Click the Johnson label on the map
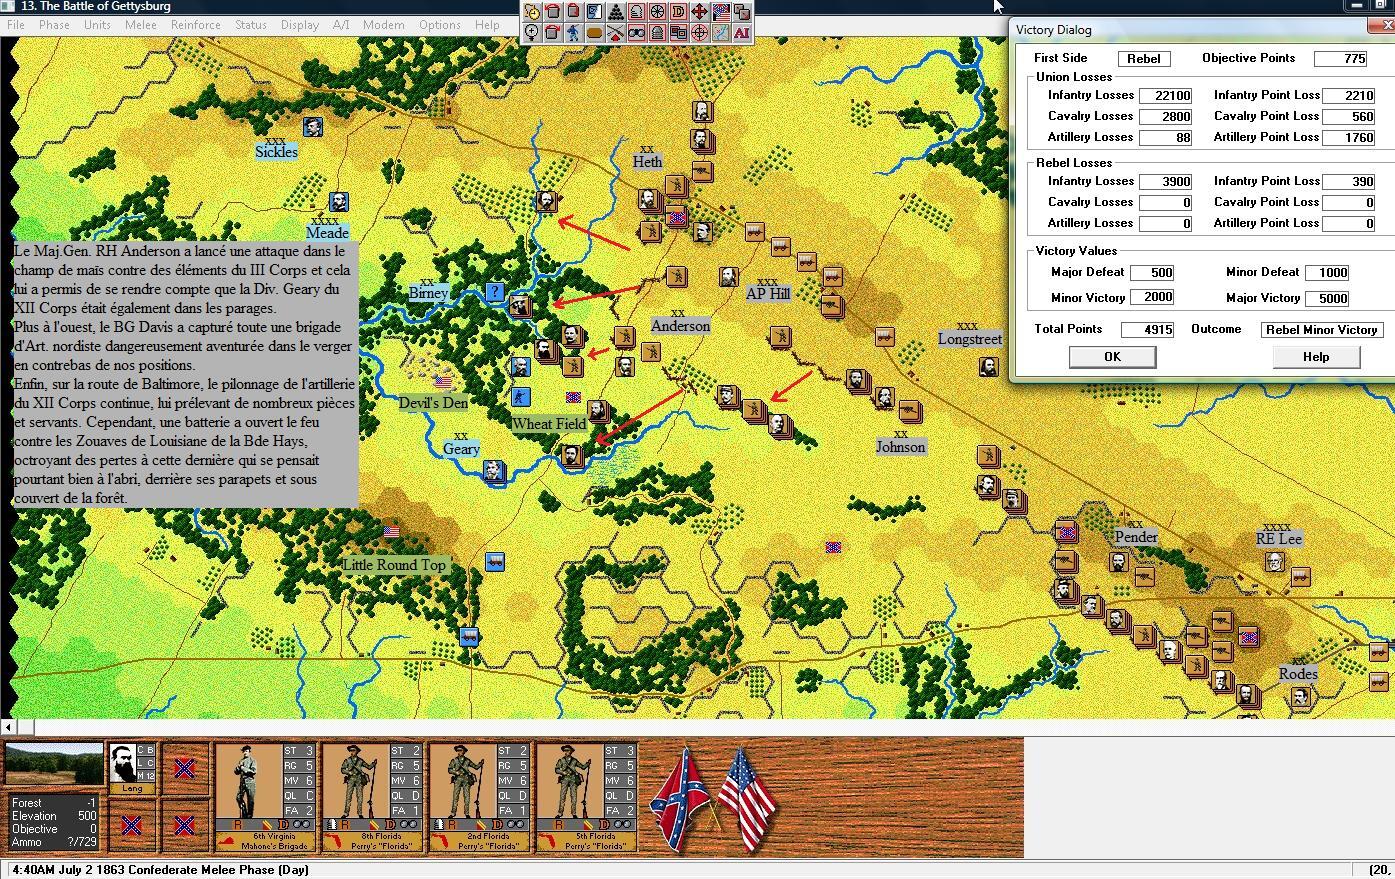Image resolution: width=1395 pixels, height=879 pixels. point(901,447)
